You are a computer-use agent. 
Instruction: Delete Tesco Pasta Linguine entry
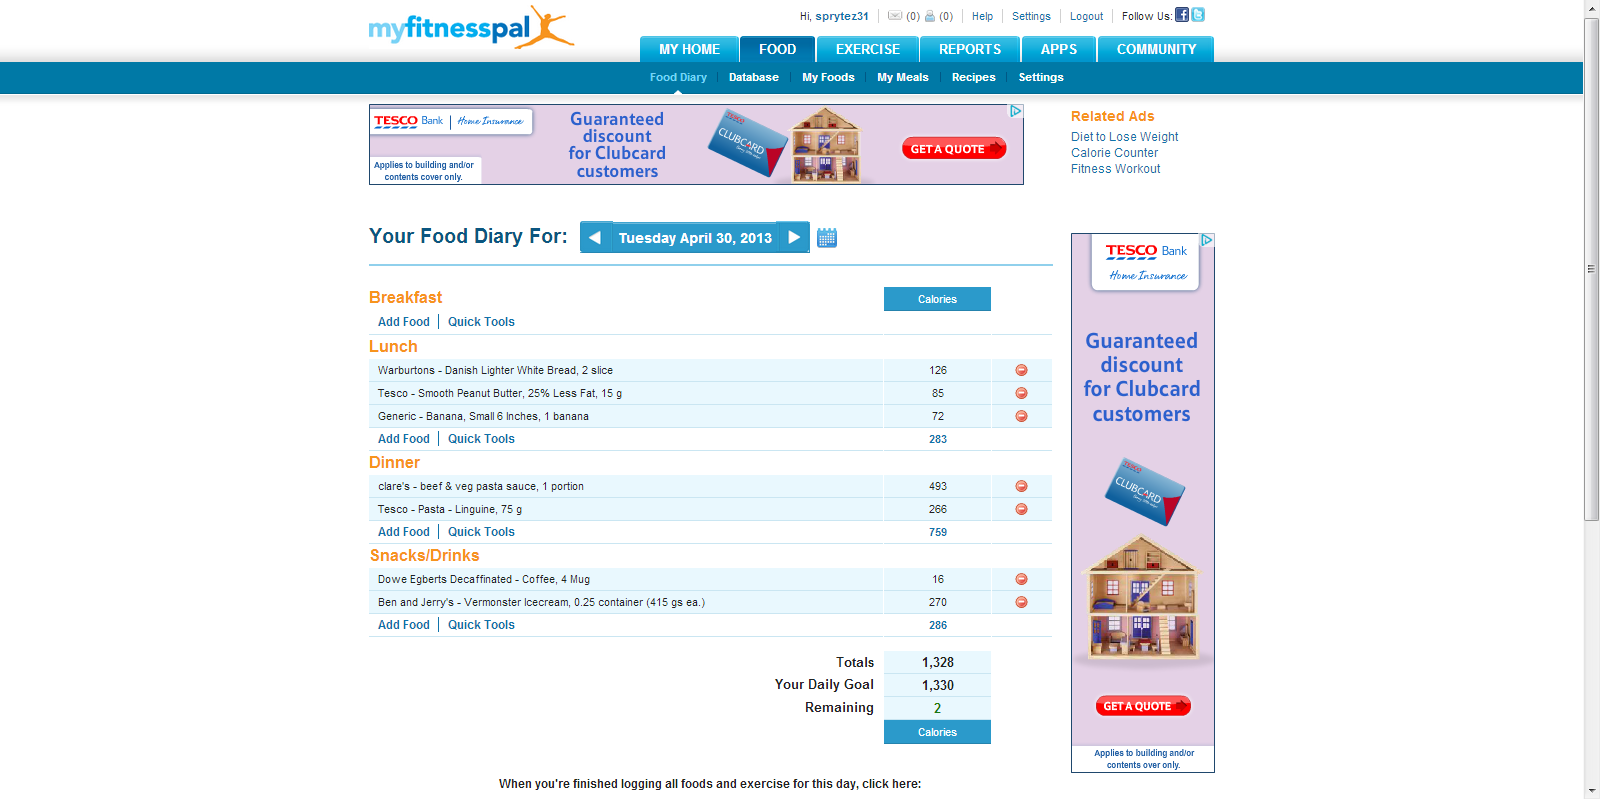[x=1021, y=509]
